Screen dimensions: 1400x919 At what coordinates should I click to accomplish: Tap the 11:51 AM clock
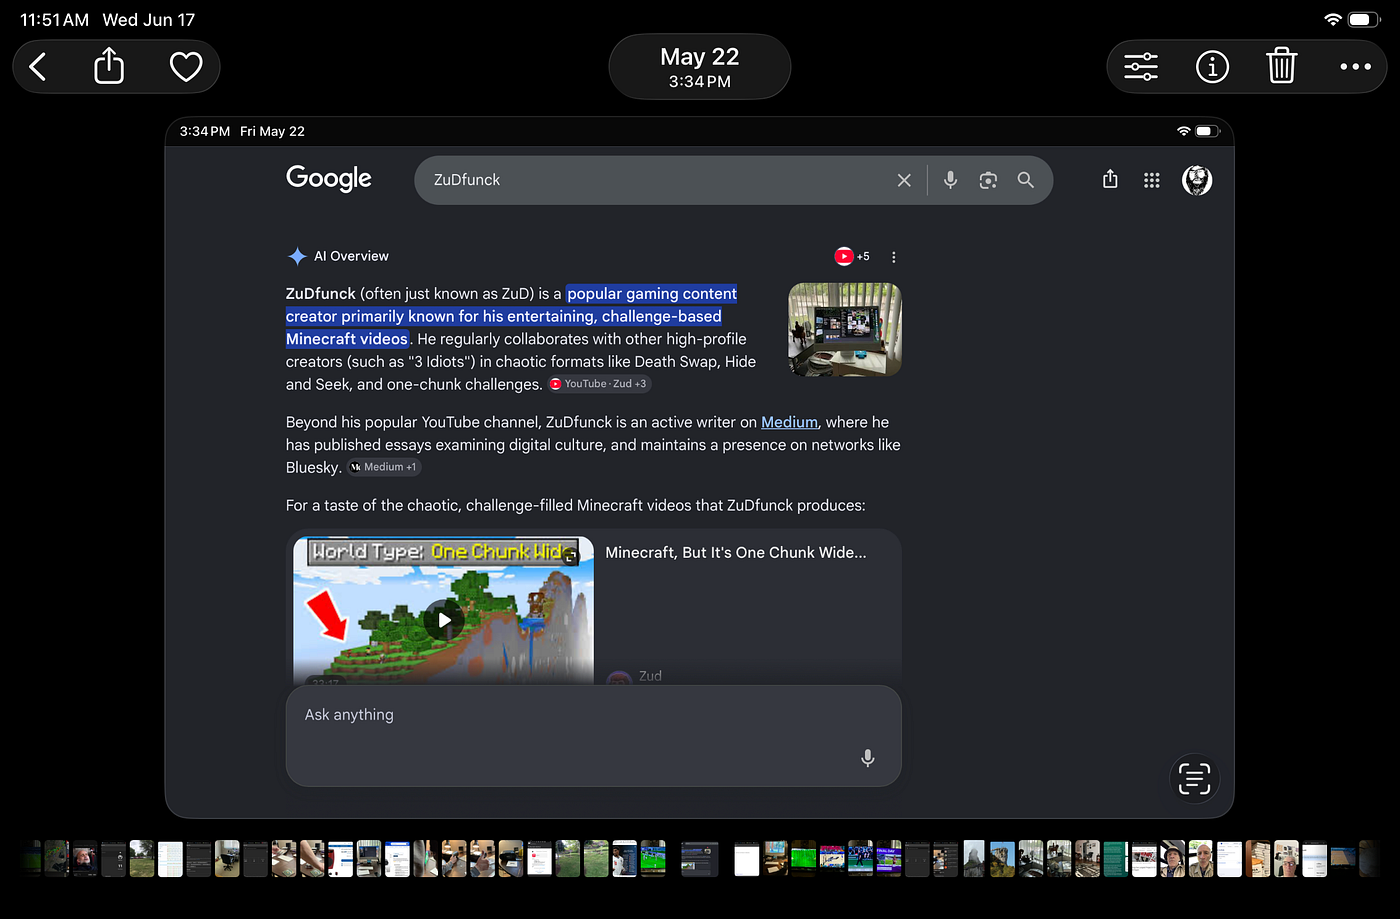[x=54, y=20]
